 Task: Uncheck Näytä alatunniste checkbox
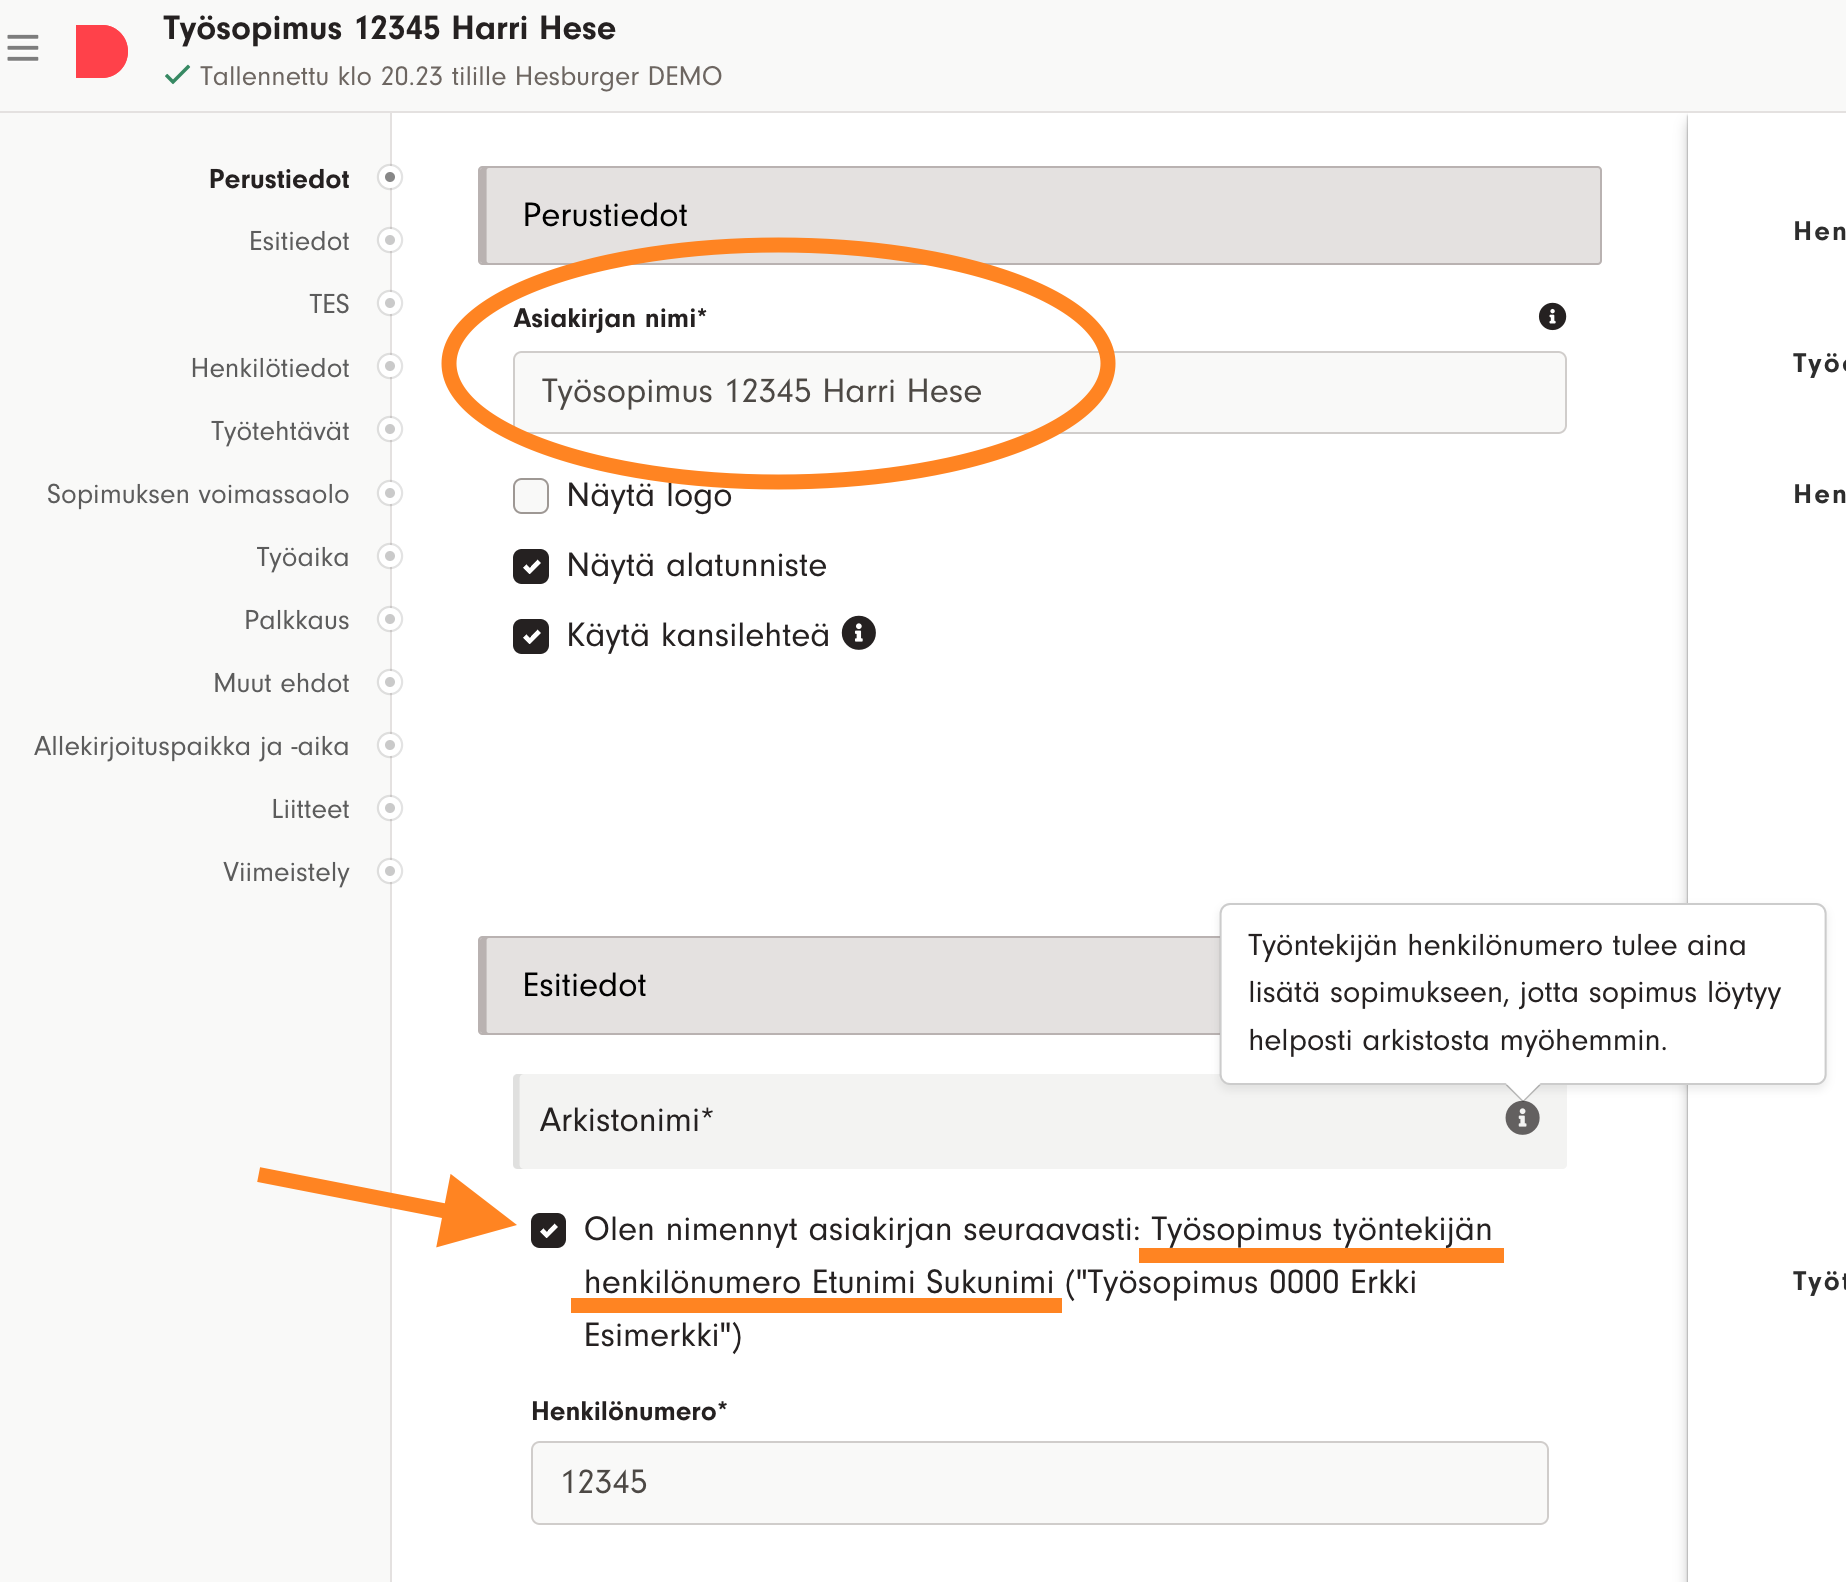pyautogui.click(x=531, y=566)
